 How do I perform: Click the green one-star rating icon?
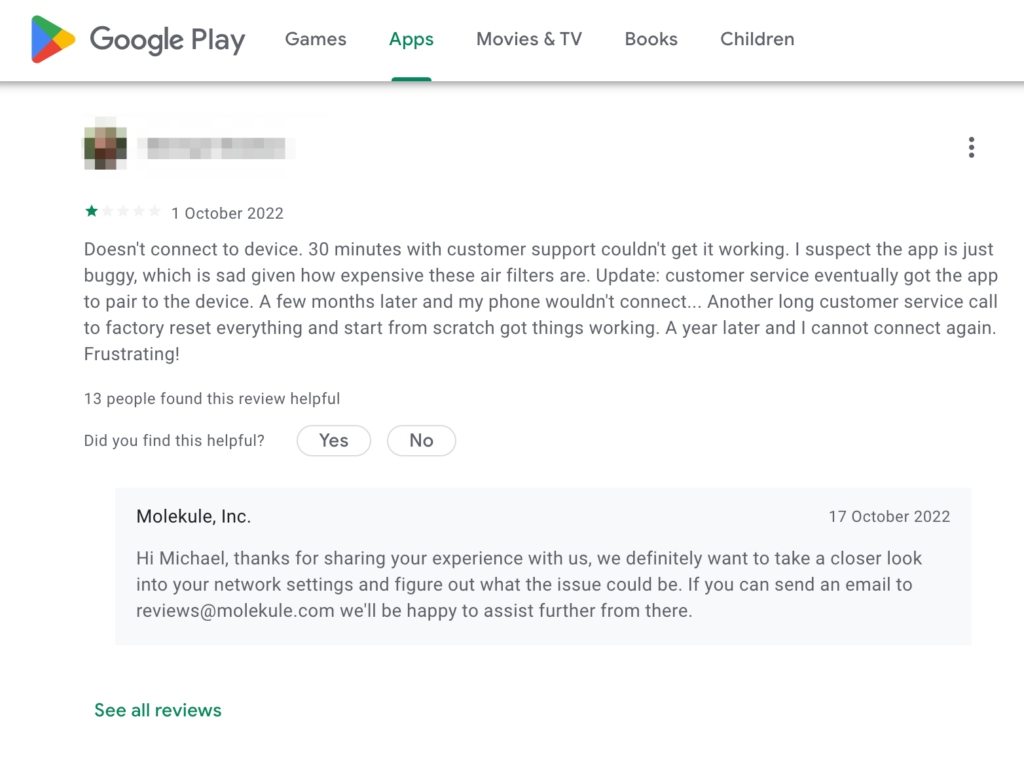pos(91,211)
